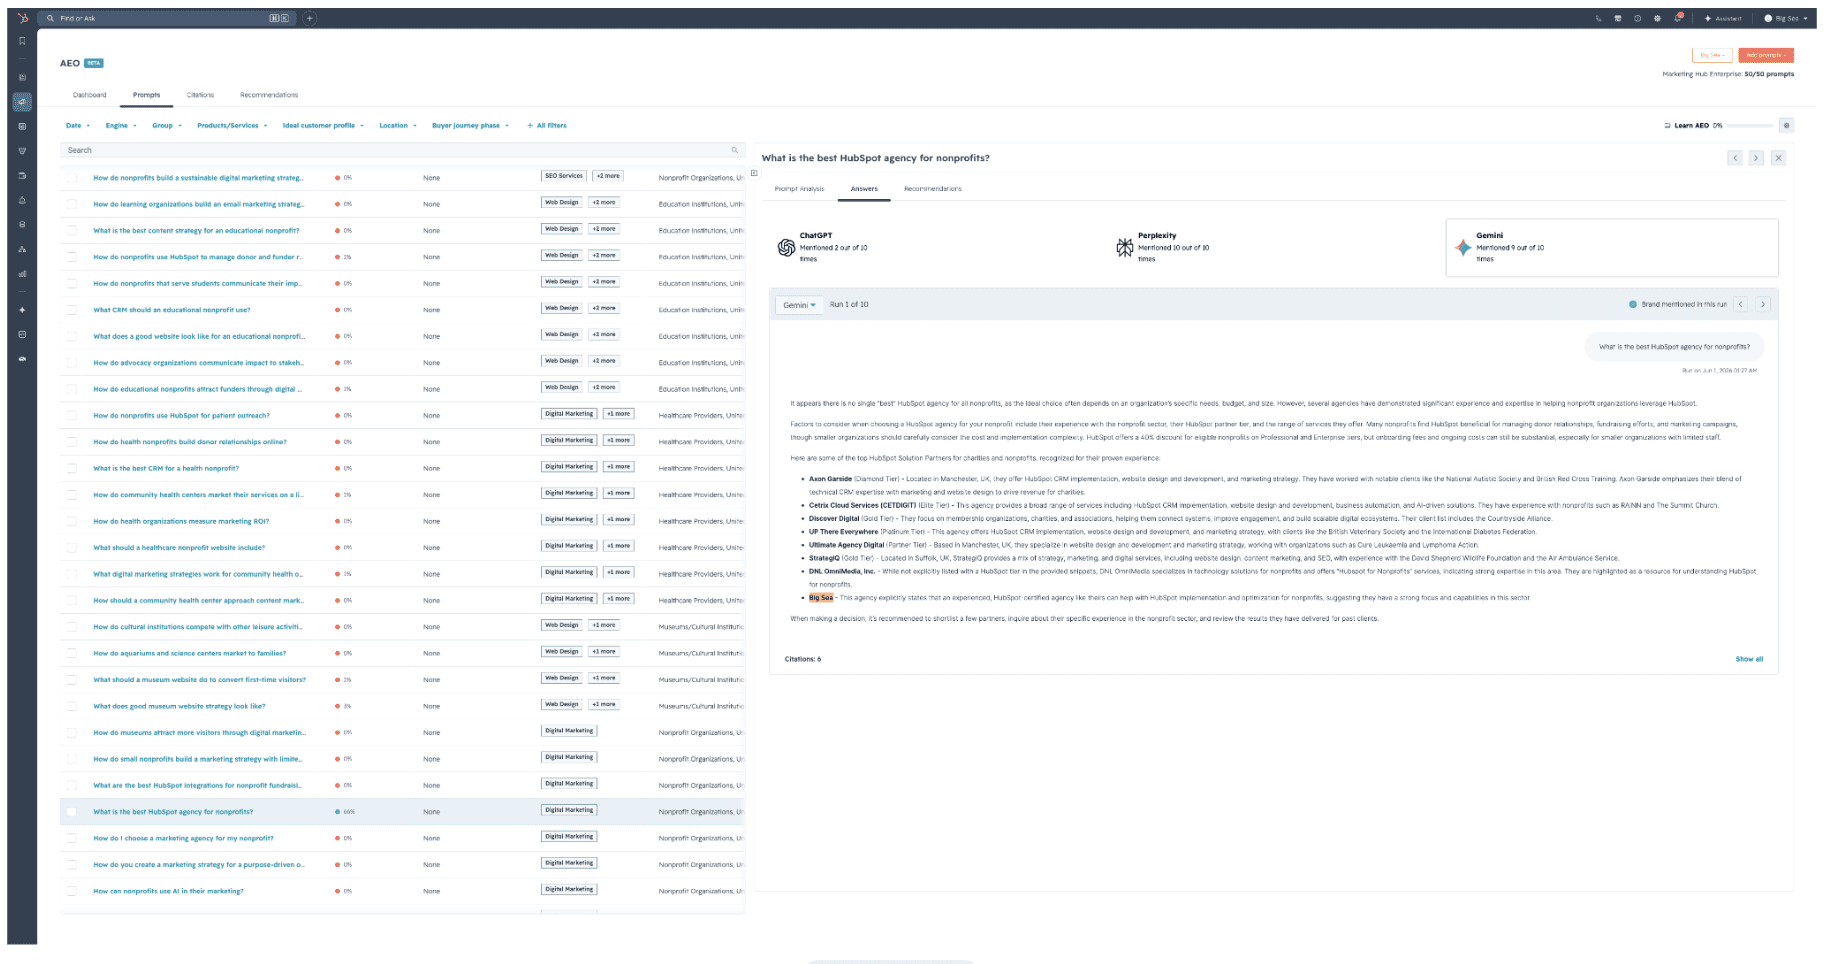
Task: Open the Assistant button in top bar
Action: (x=1723, y=18)
